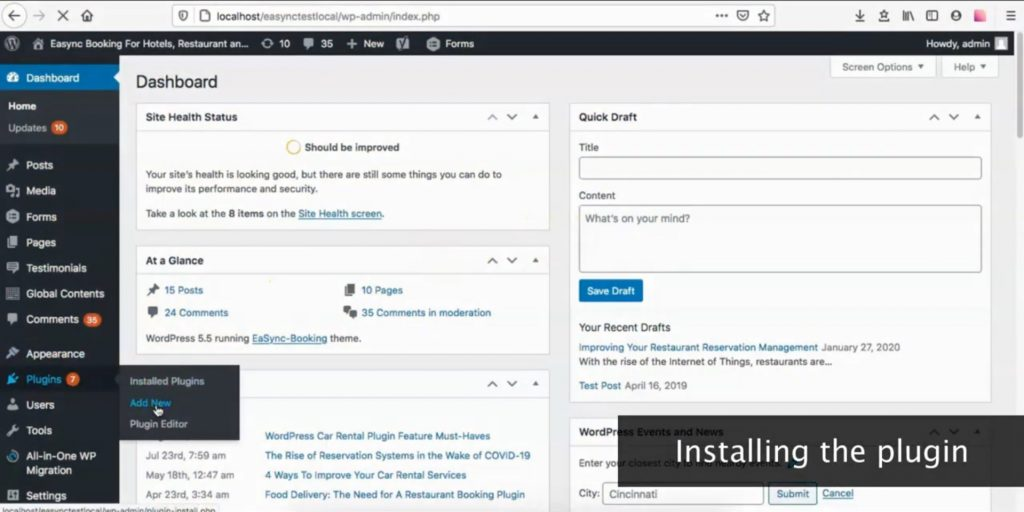This screenshot has width=1024, height=512.
Task: Open the 24 Comments link
Action: pos(196,313)
